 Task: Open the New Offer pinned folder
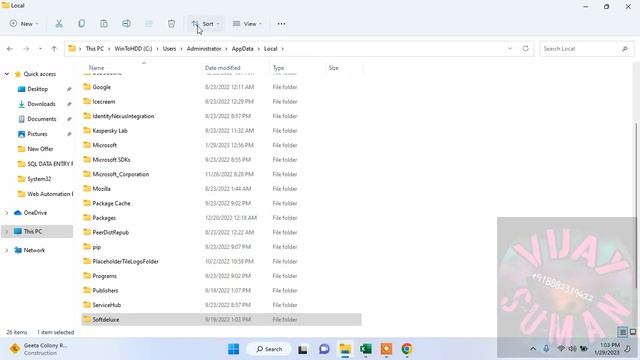tap(40, 149)
